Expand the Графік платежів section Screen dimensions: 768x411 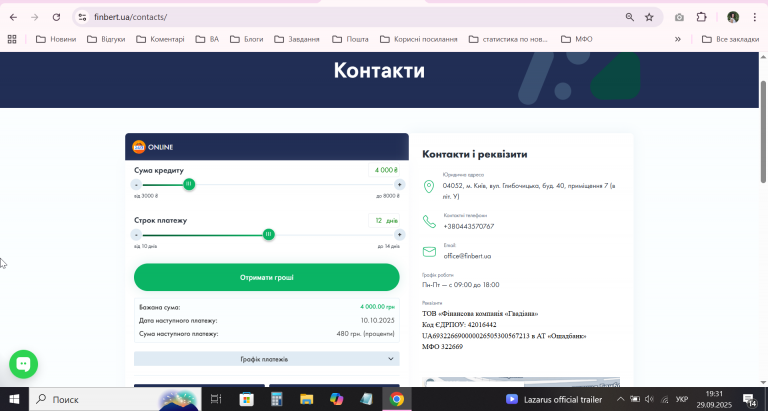(x=266, y=359)
